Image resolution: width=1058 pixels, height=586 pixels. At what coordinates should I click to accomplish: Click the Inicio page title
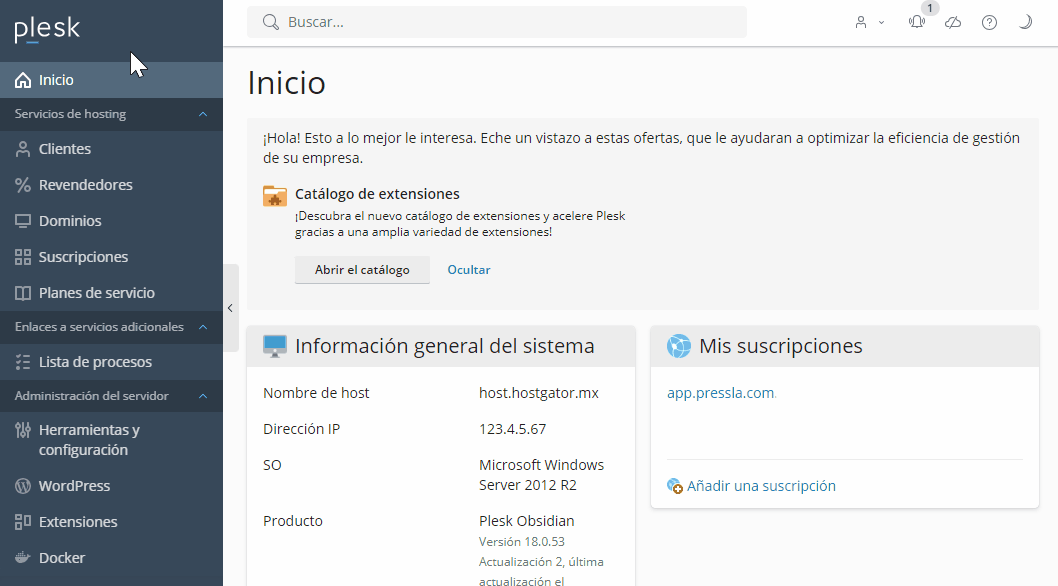[x=287, y=83]
